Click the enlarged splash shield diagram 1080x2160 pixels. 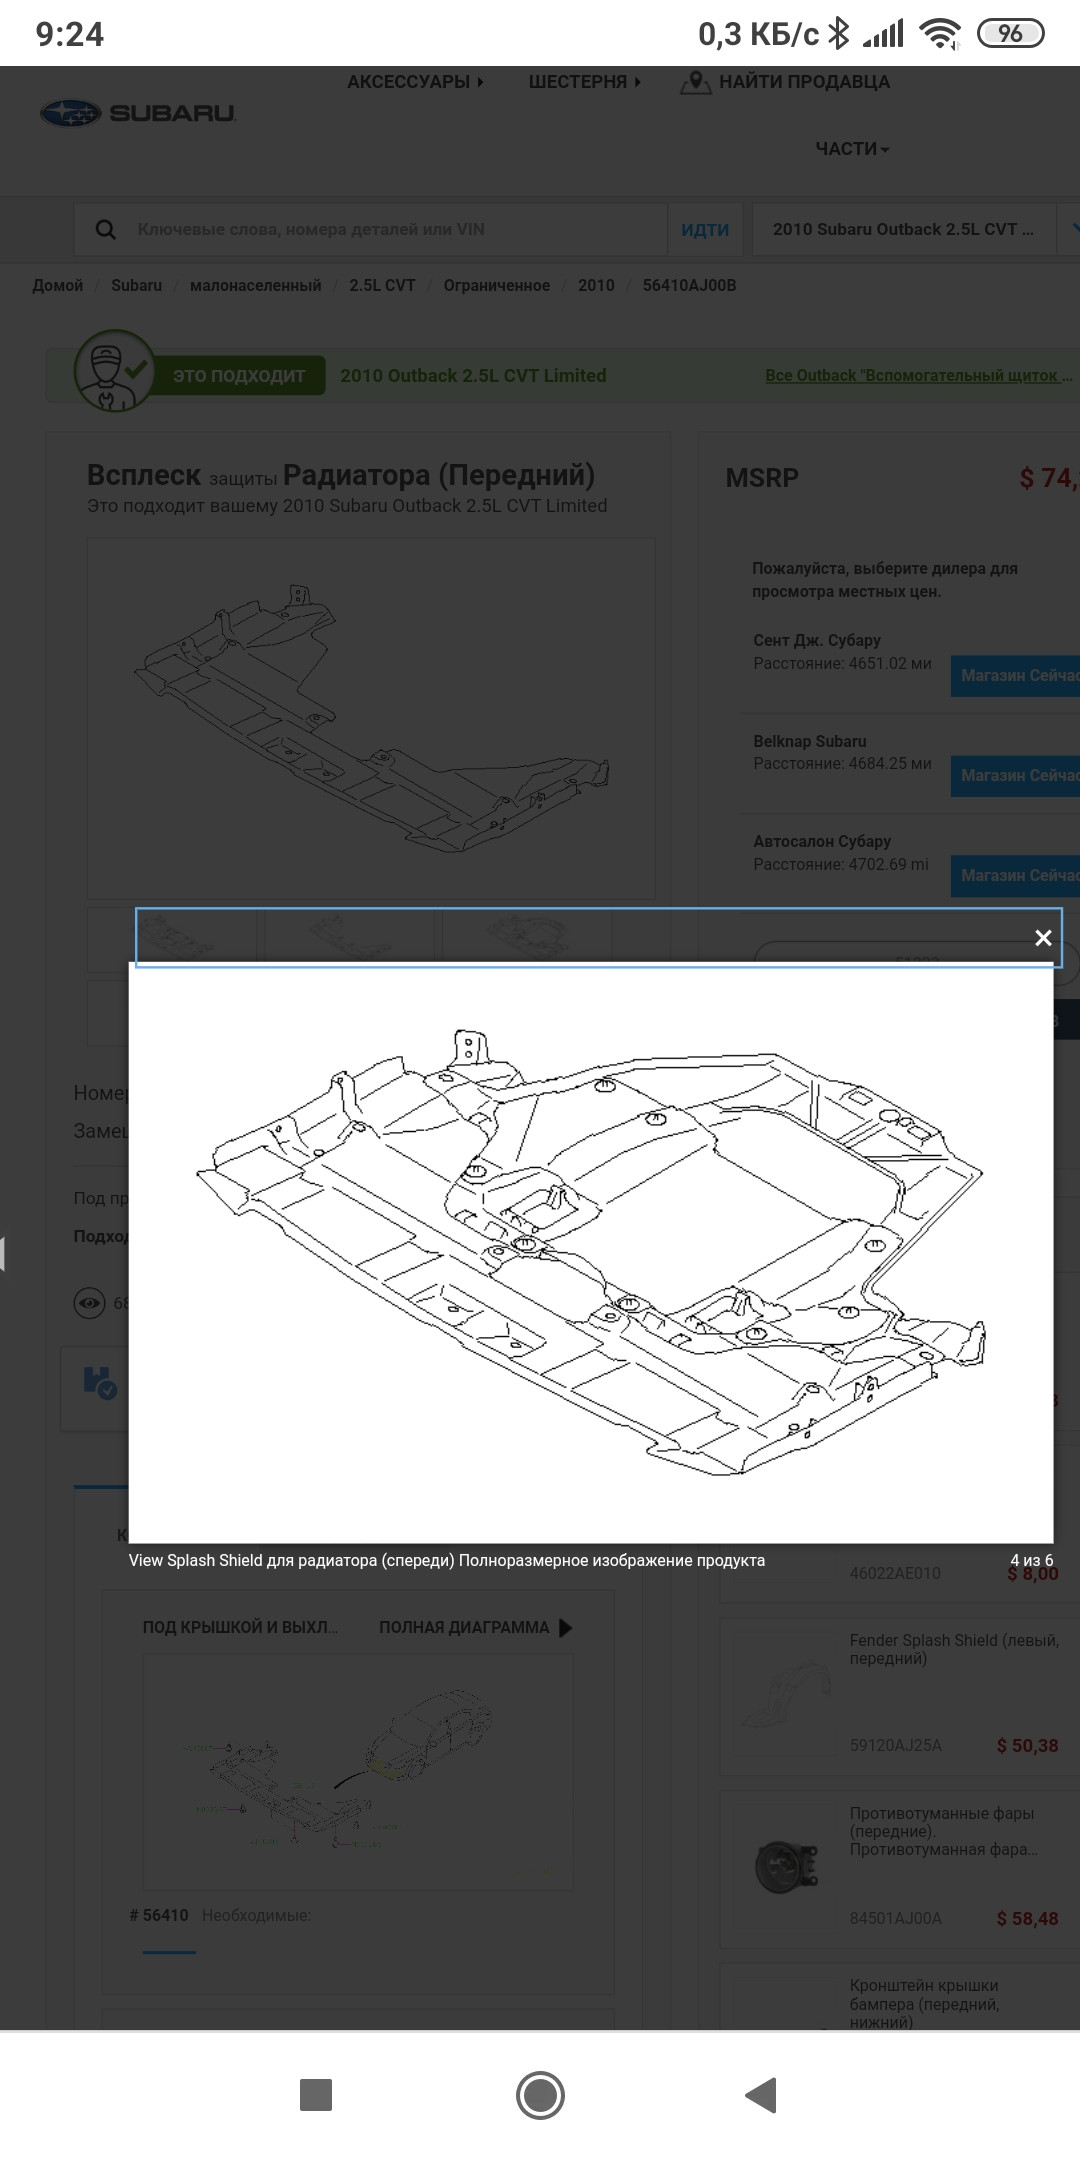click(x=590, y=1252)
